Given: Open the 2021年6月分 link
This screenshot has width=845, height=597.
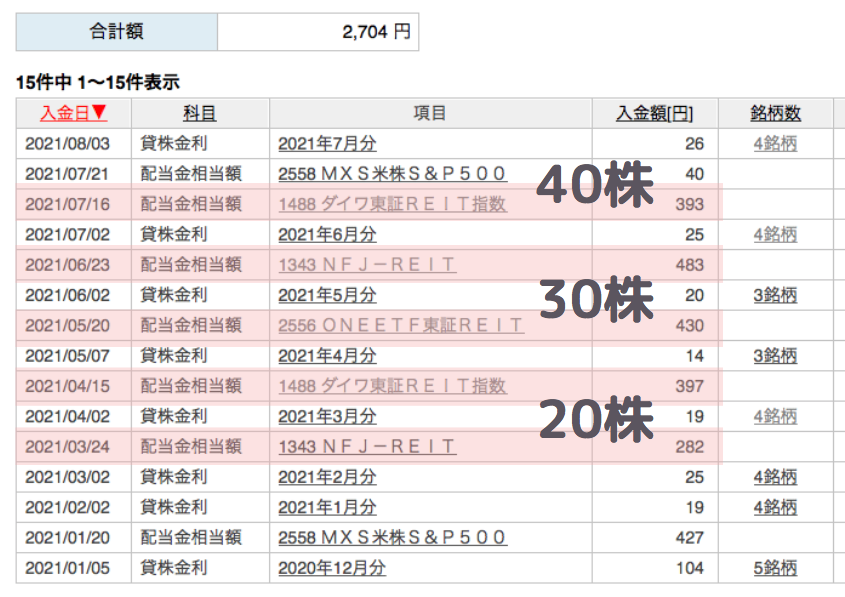Looking at the screenshot, I should (327, 234).
